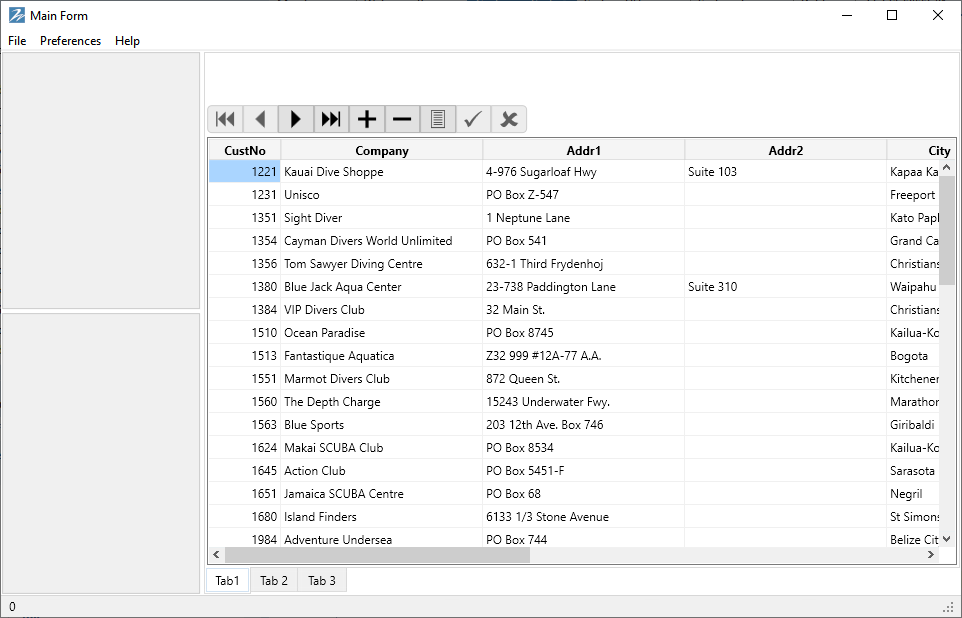962x618 pixels.
Task: Click the grid's scroll left arrow
Action: [216, 555]
